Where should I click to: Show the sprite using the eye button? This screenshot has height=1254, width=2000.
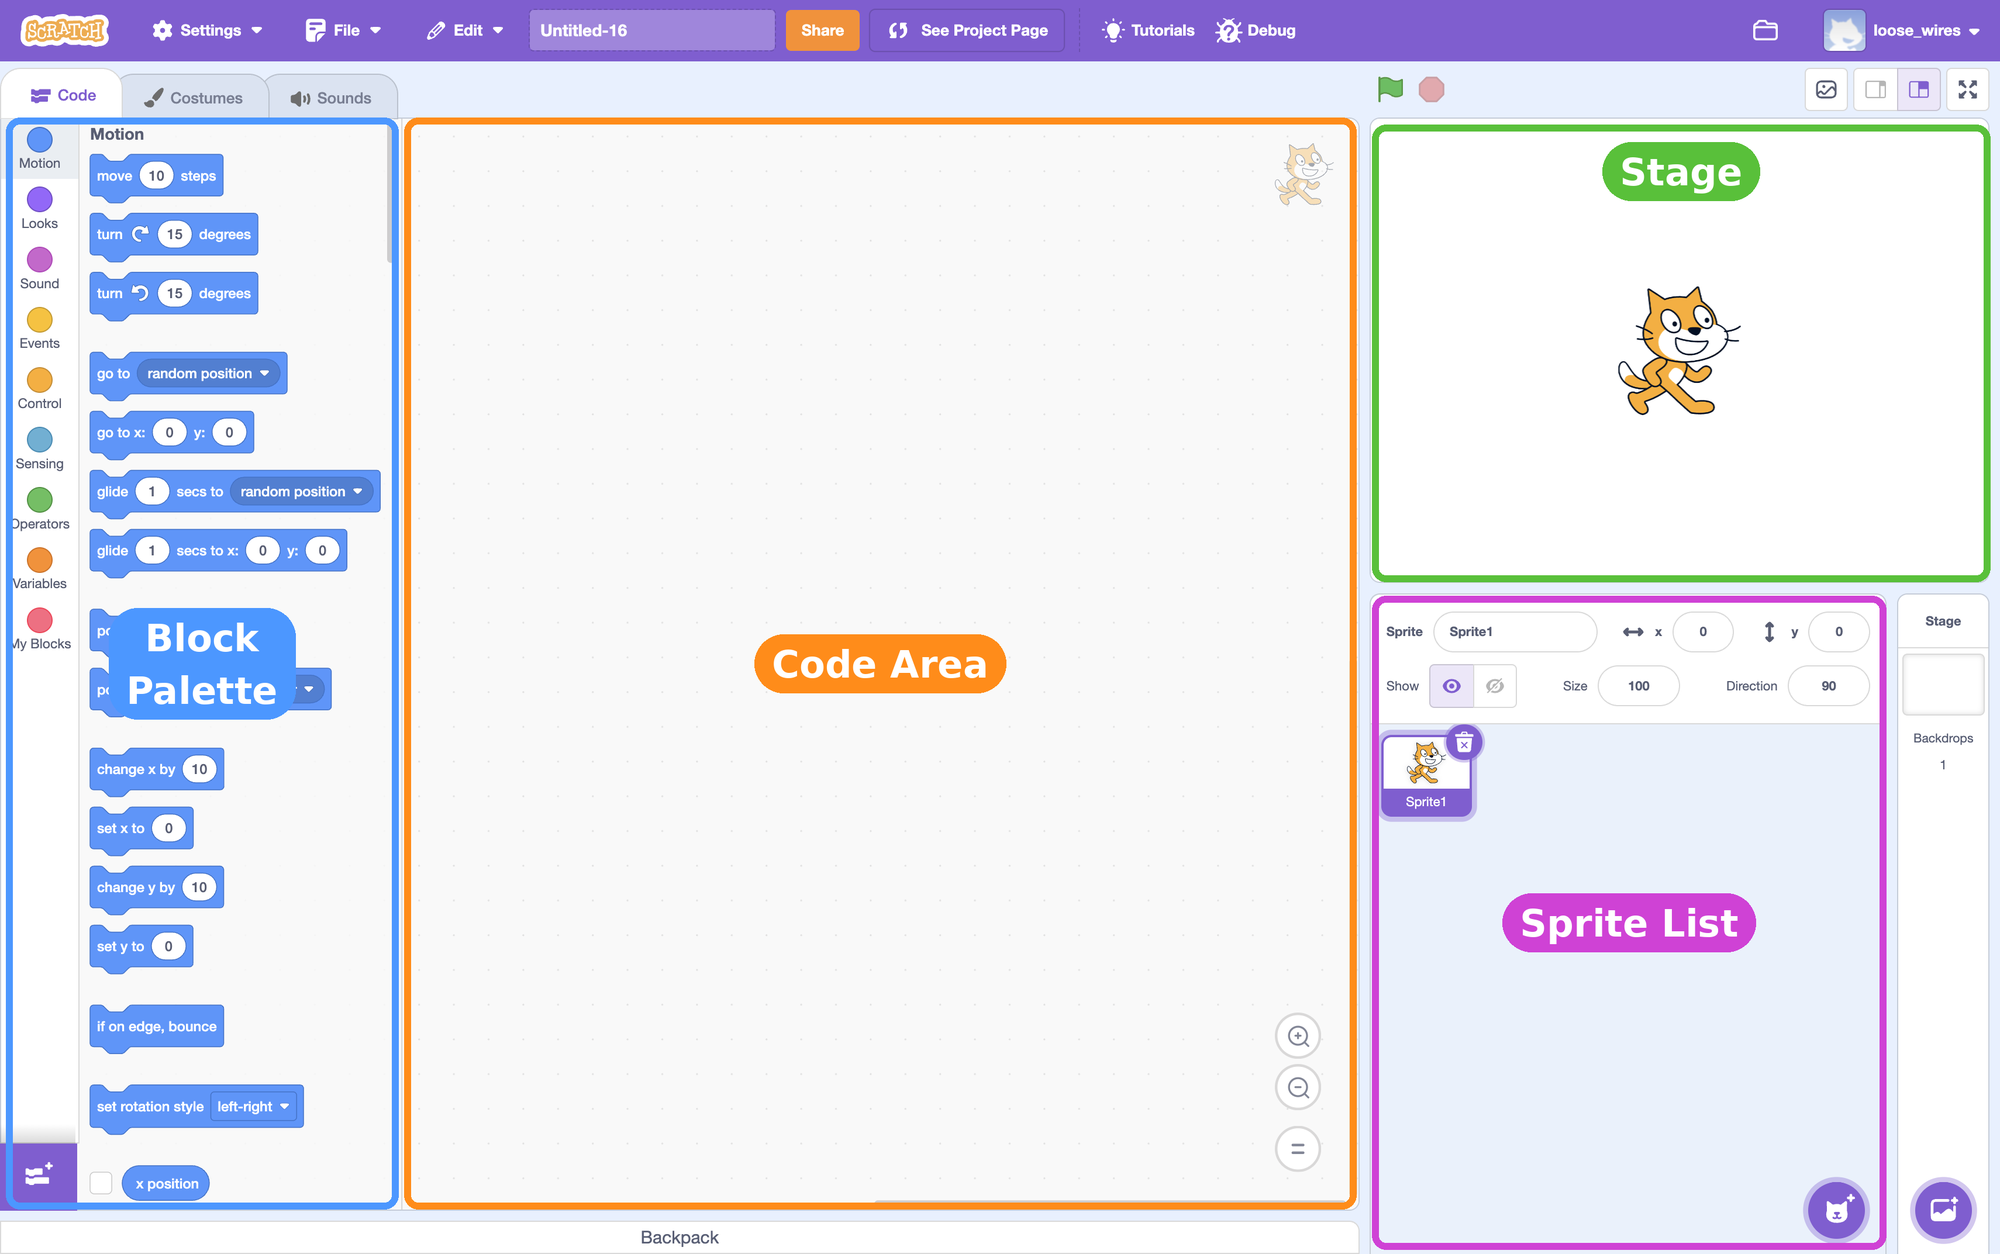tap(1451, 686)
